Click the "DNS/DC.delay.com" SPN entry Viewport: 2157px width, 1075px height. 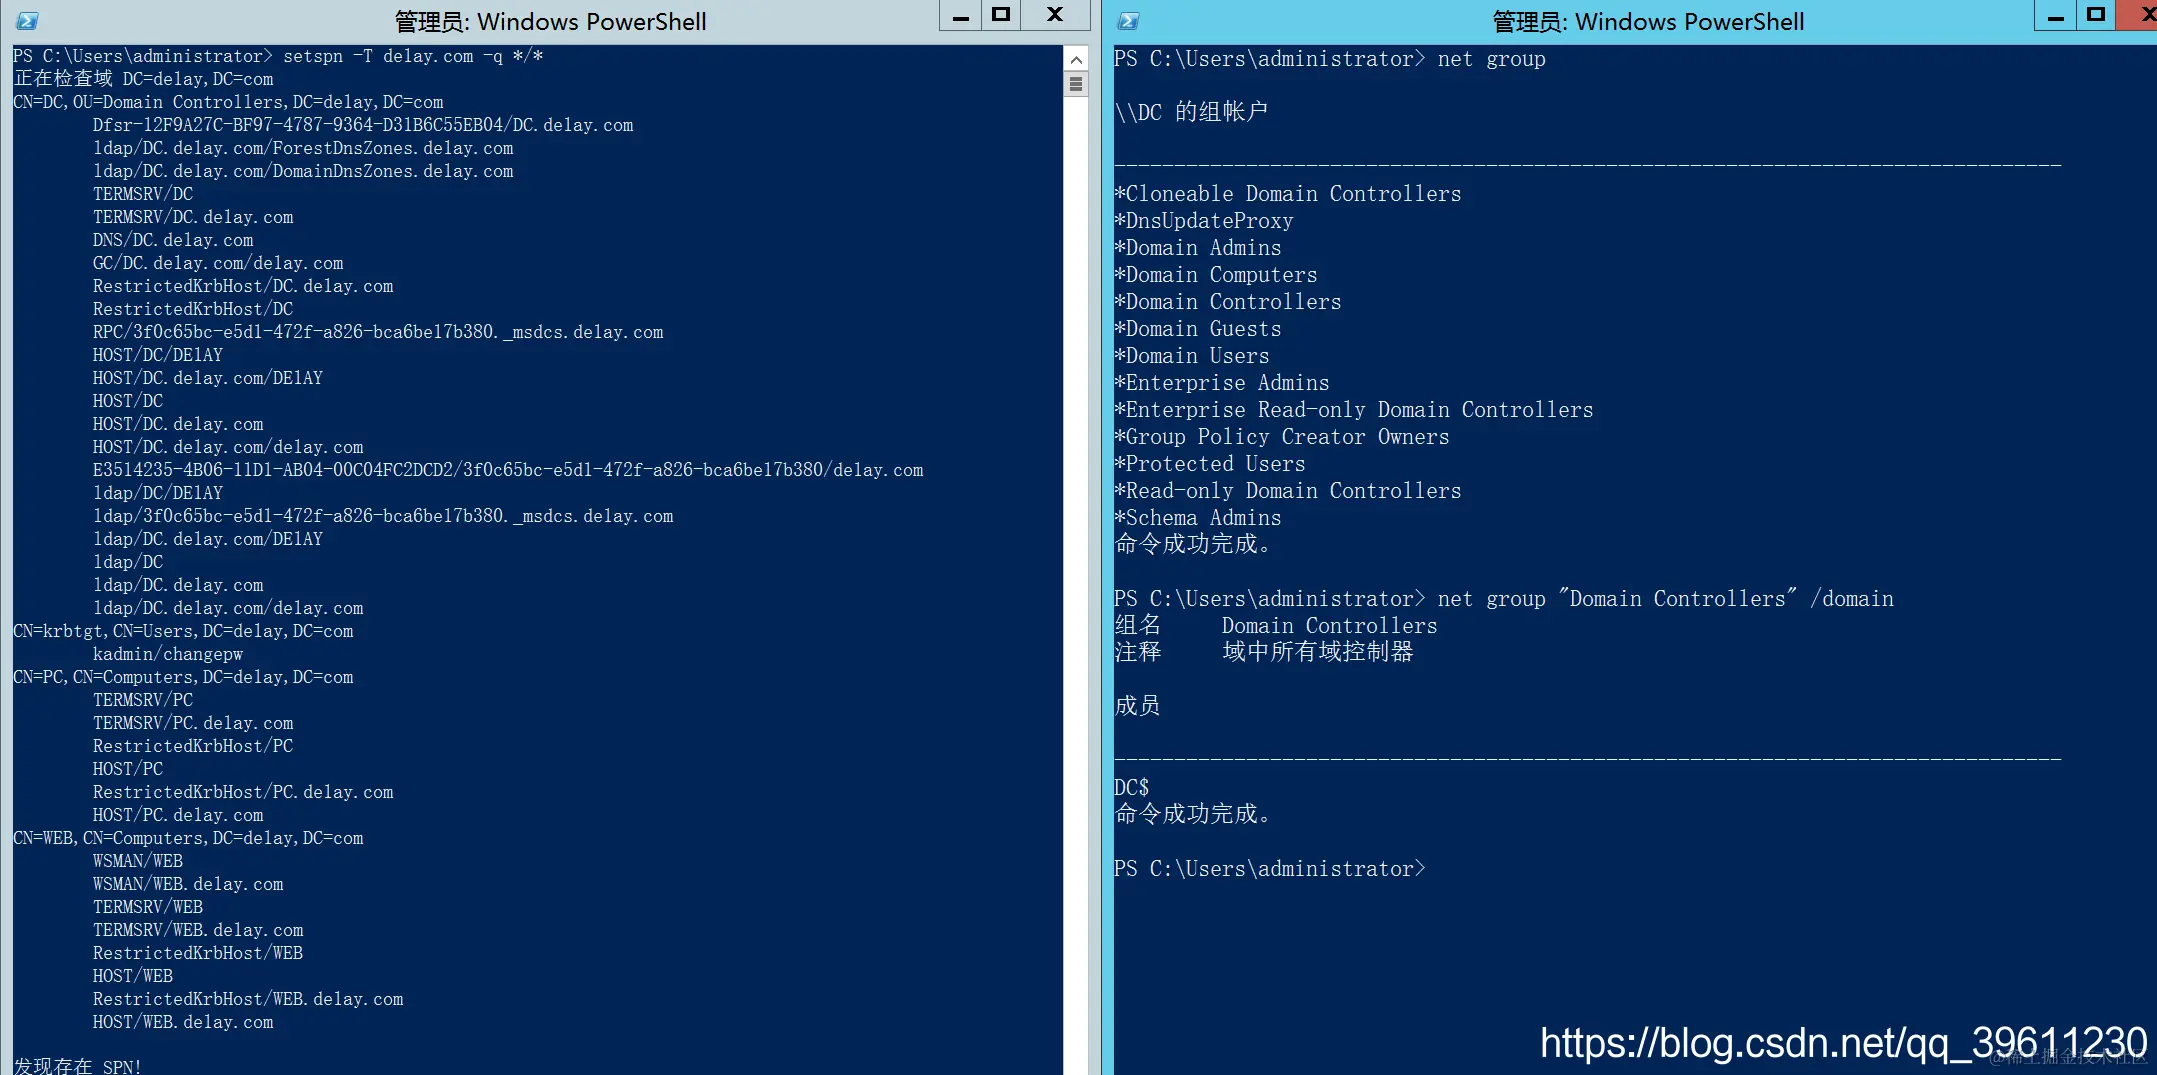[173, 240]
